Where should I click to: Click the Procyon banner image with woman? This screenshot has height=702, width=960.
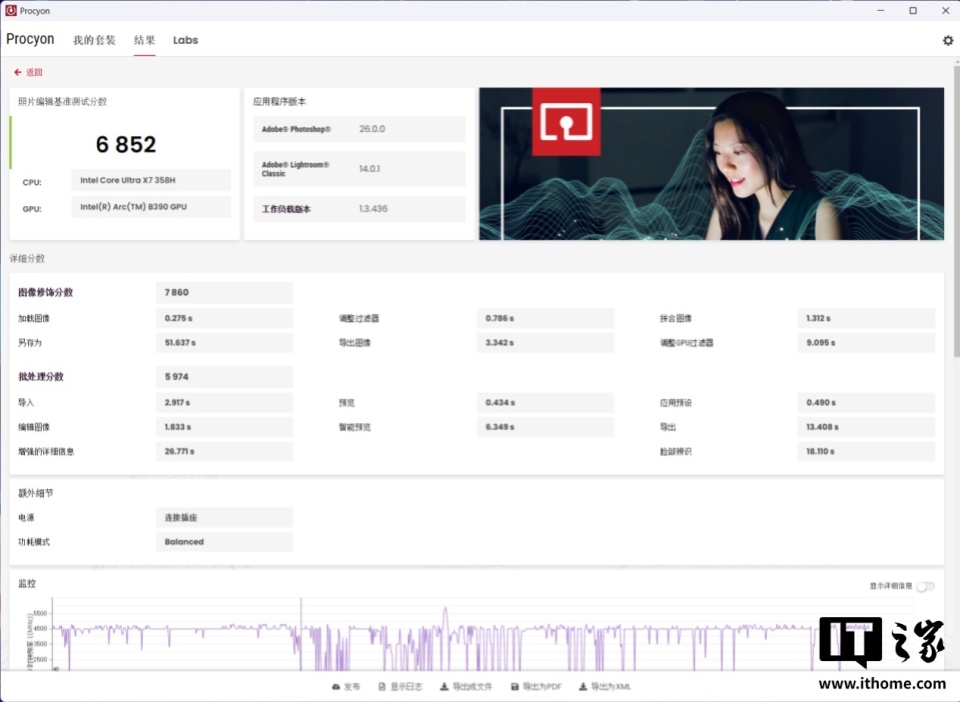[711, 163]
